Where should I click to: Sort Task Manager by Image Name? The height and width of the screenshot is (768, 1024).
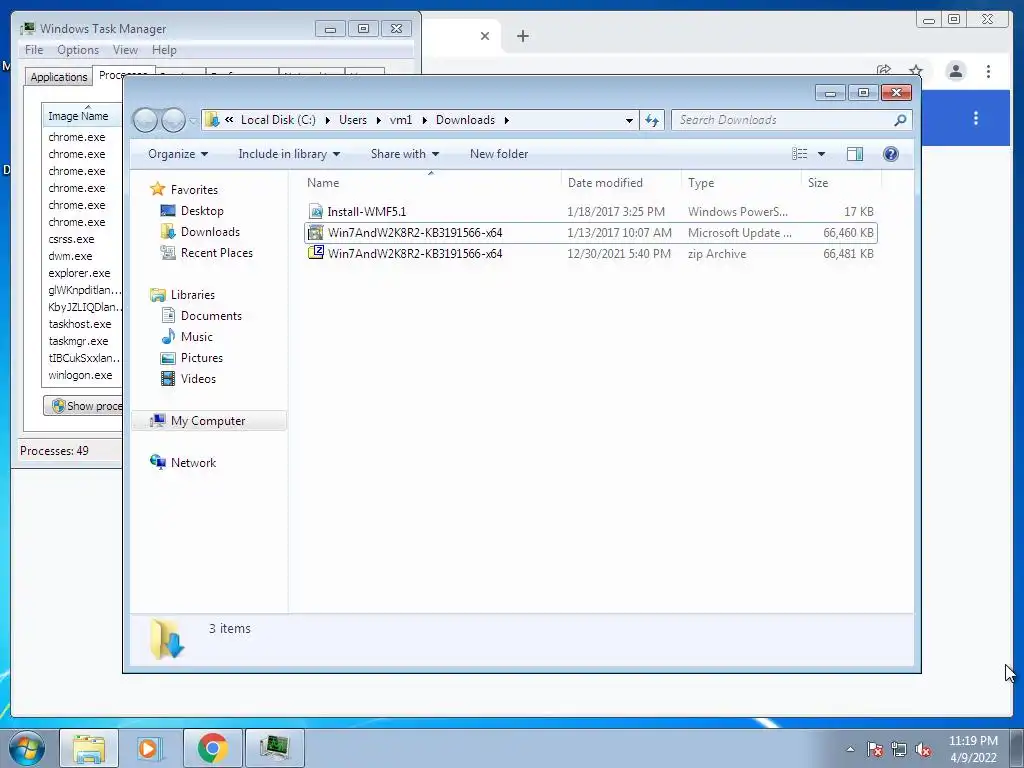(82, 116)
